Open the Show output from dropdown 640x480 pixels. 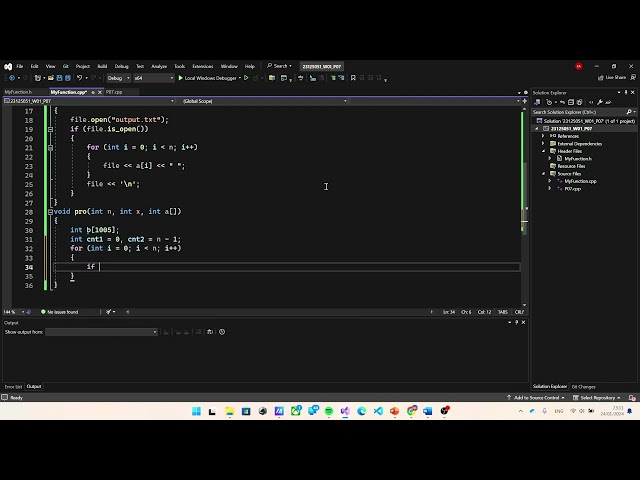coord(101,332)
